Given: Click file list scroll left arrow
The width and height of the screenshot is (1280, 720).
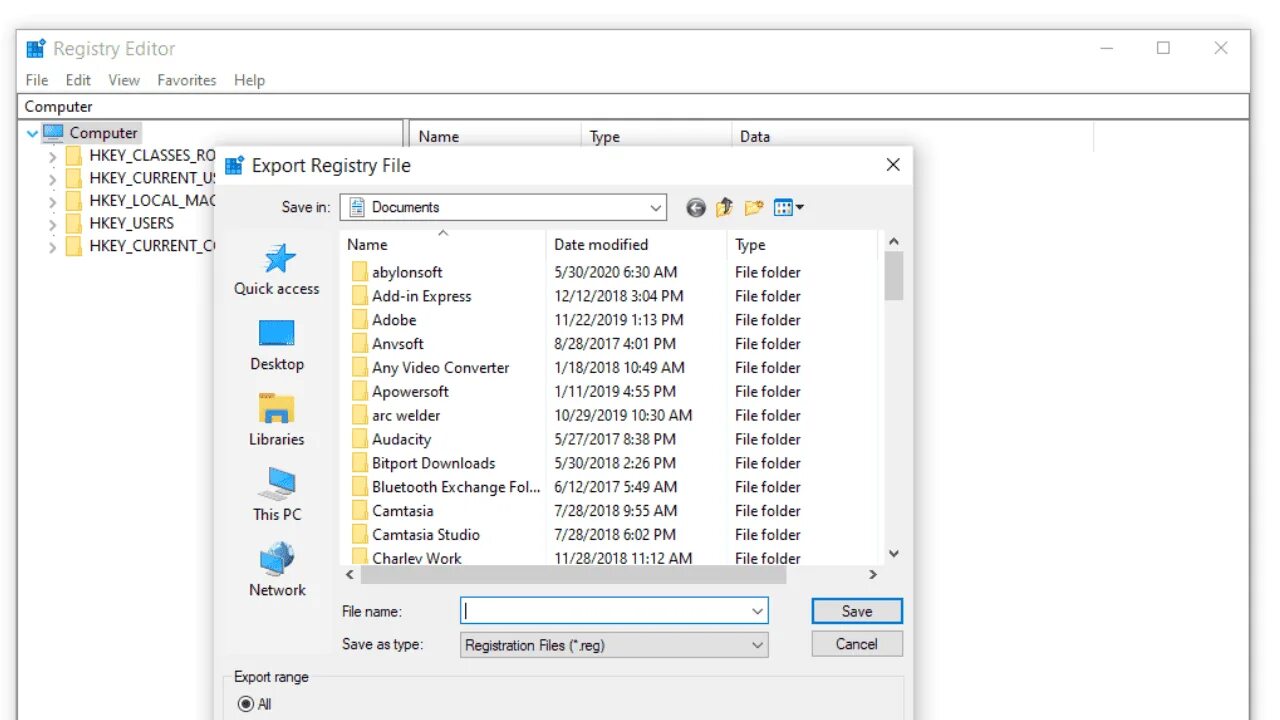Looking at the screenshot, I should (x=350, y=575).
